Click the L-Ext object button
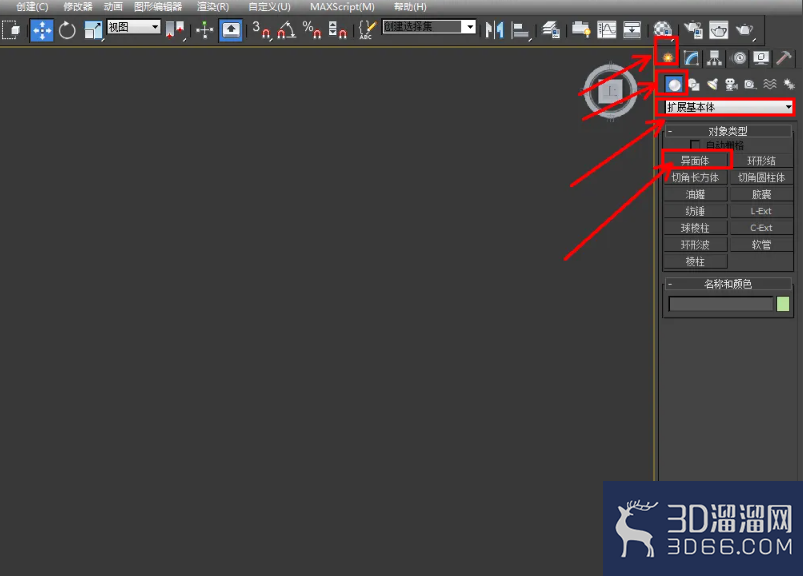803x576 pixels. click(761, 211)
